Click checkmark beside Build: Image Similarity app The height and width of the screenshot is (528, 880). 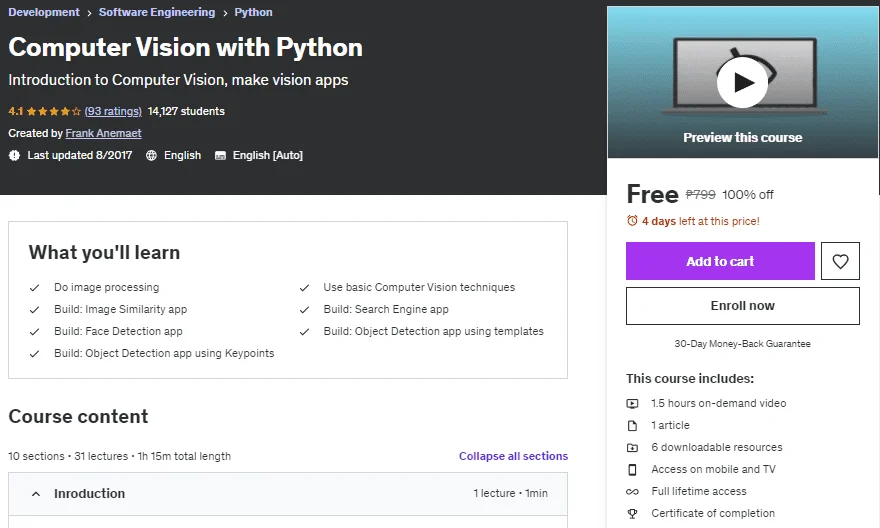coord(34,309)
